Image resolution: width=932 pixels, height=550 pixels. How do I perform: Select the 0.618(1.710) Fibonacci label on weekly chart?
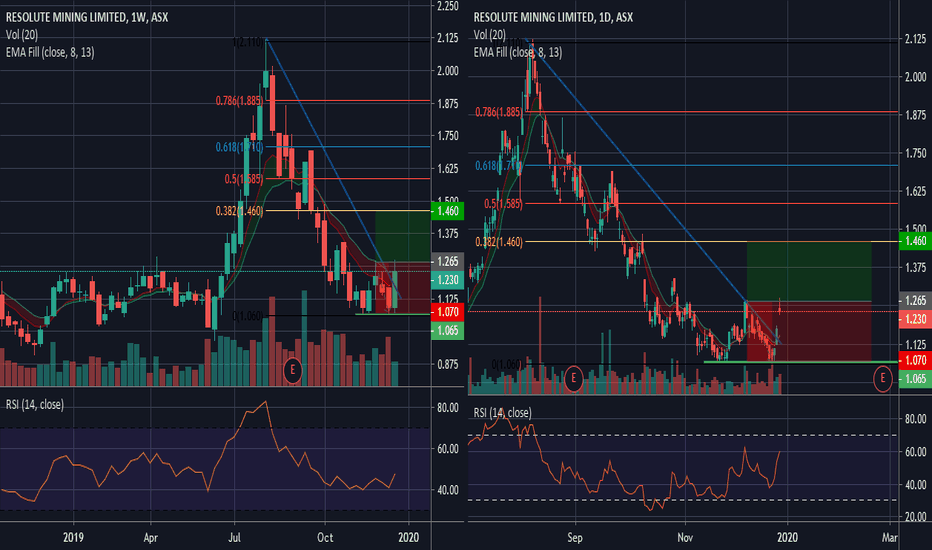pos(239,147)
